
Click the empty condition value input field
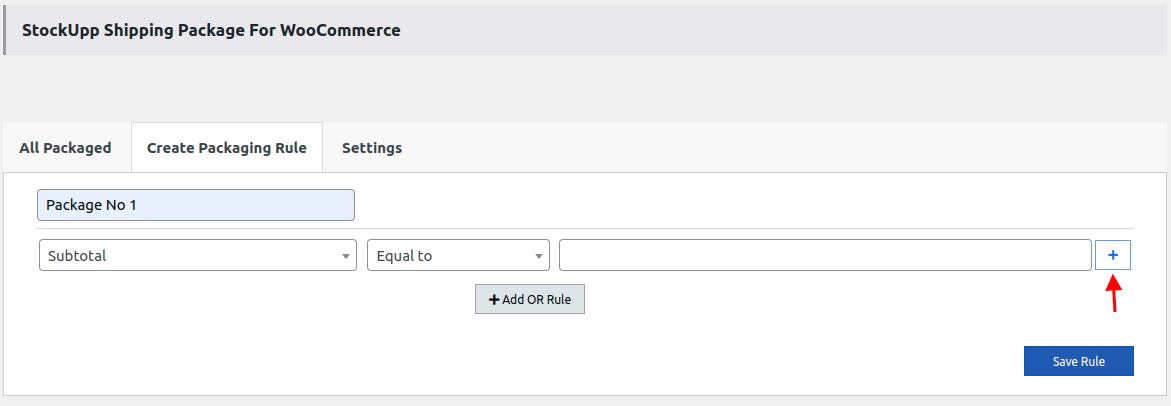824,255
